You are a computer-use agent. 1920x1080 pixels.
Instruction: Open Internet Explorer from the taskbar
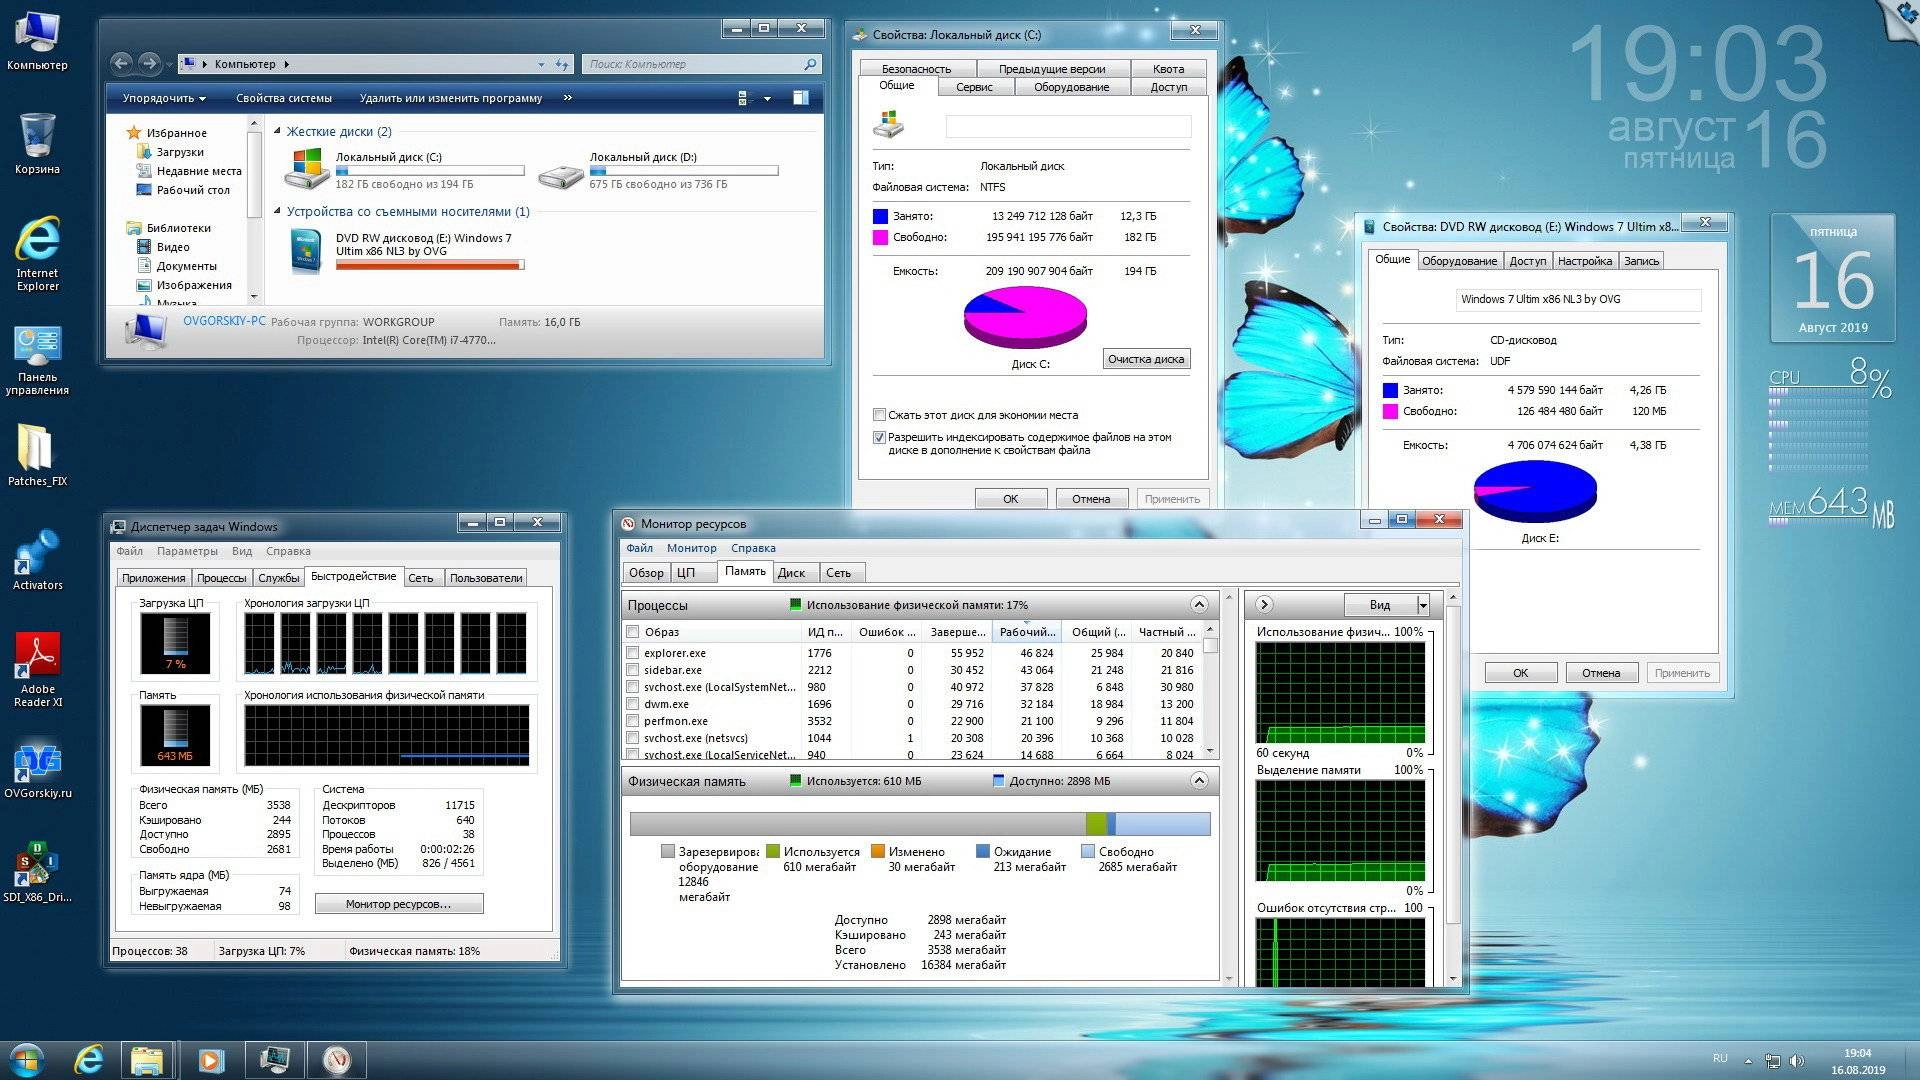pyautogui.click(x=89, y=1060)
